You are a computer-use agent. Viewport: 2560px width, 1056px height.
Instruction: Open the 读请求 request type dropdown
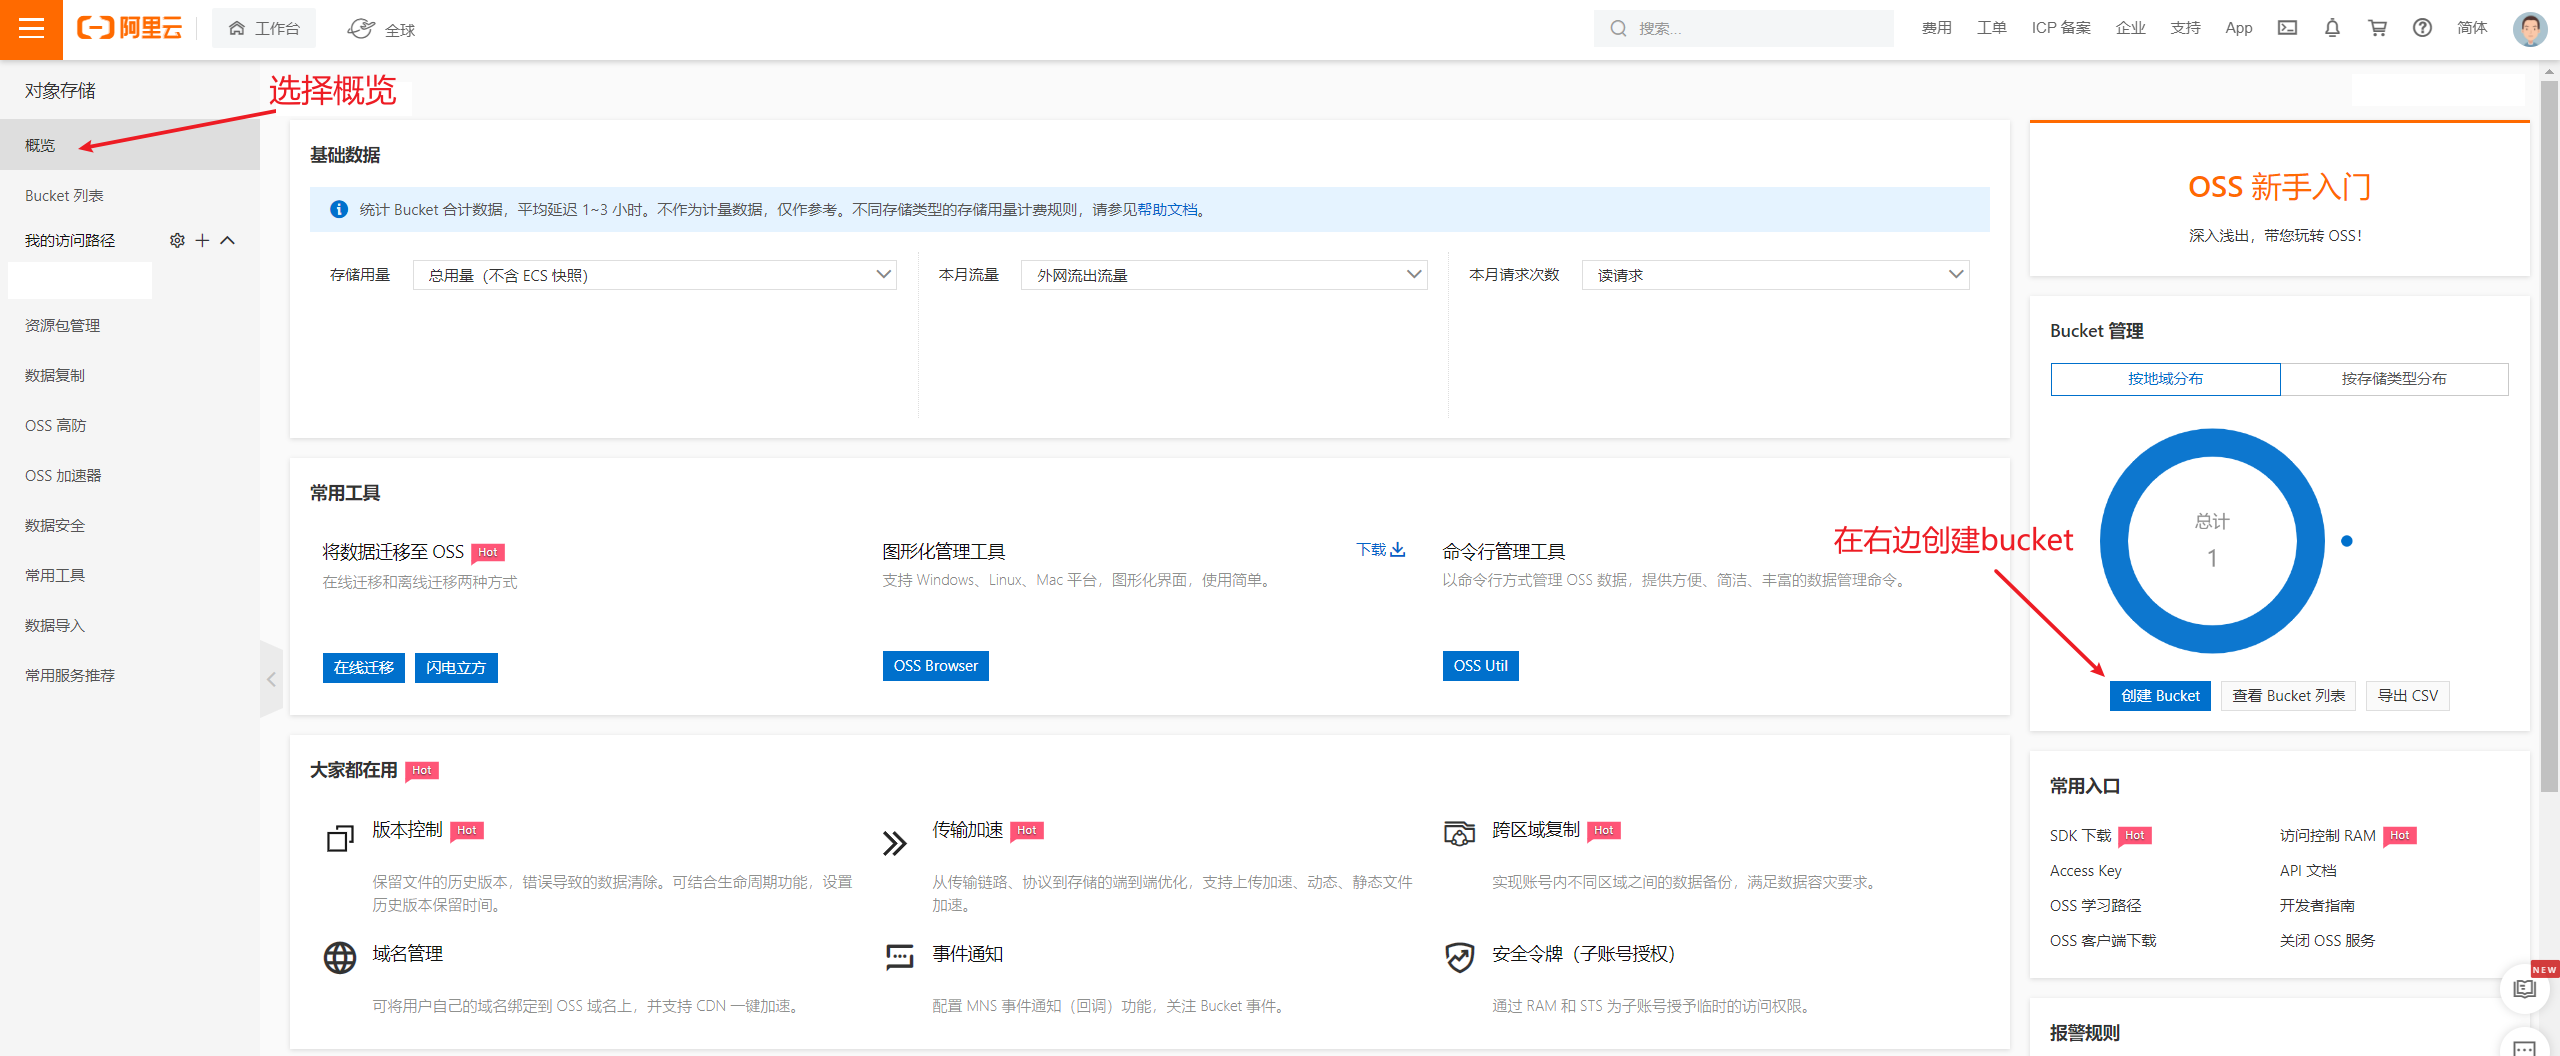click(1775, 275)
